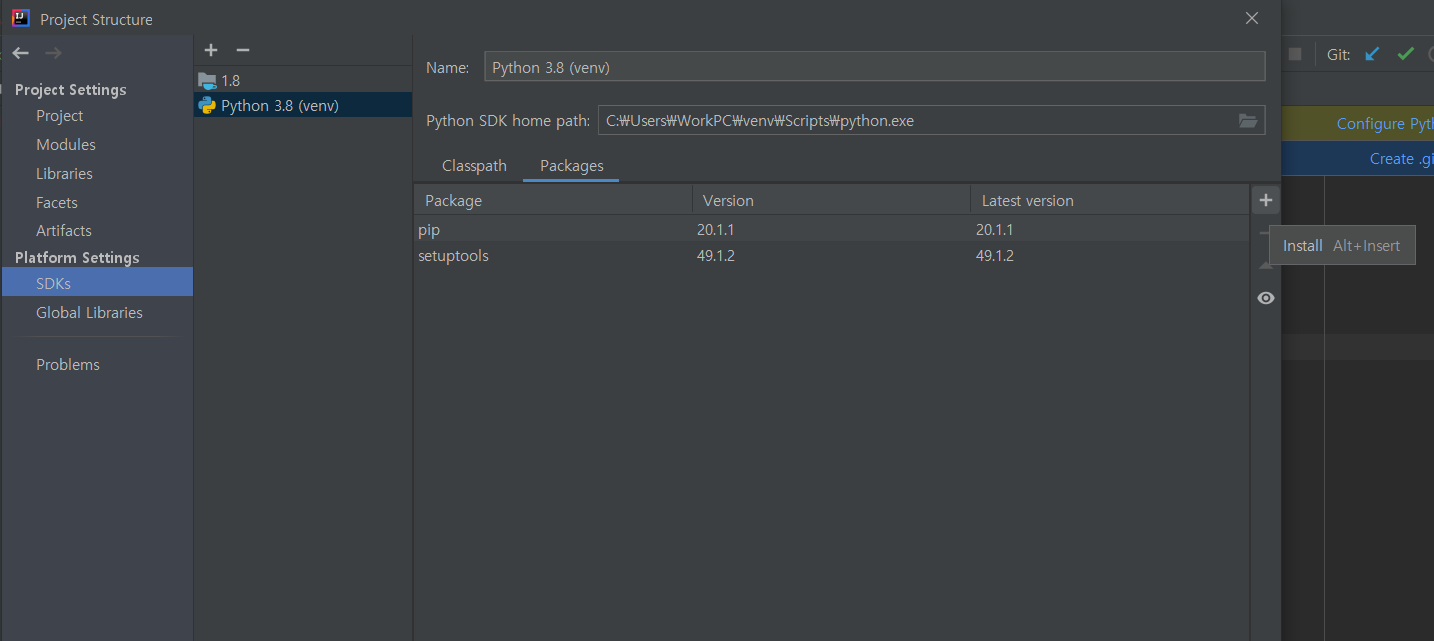
Task: Open Global Libraries page
Action: [x=89, y=313]
